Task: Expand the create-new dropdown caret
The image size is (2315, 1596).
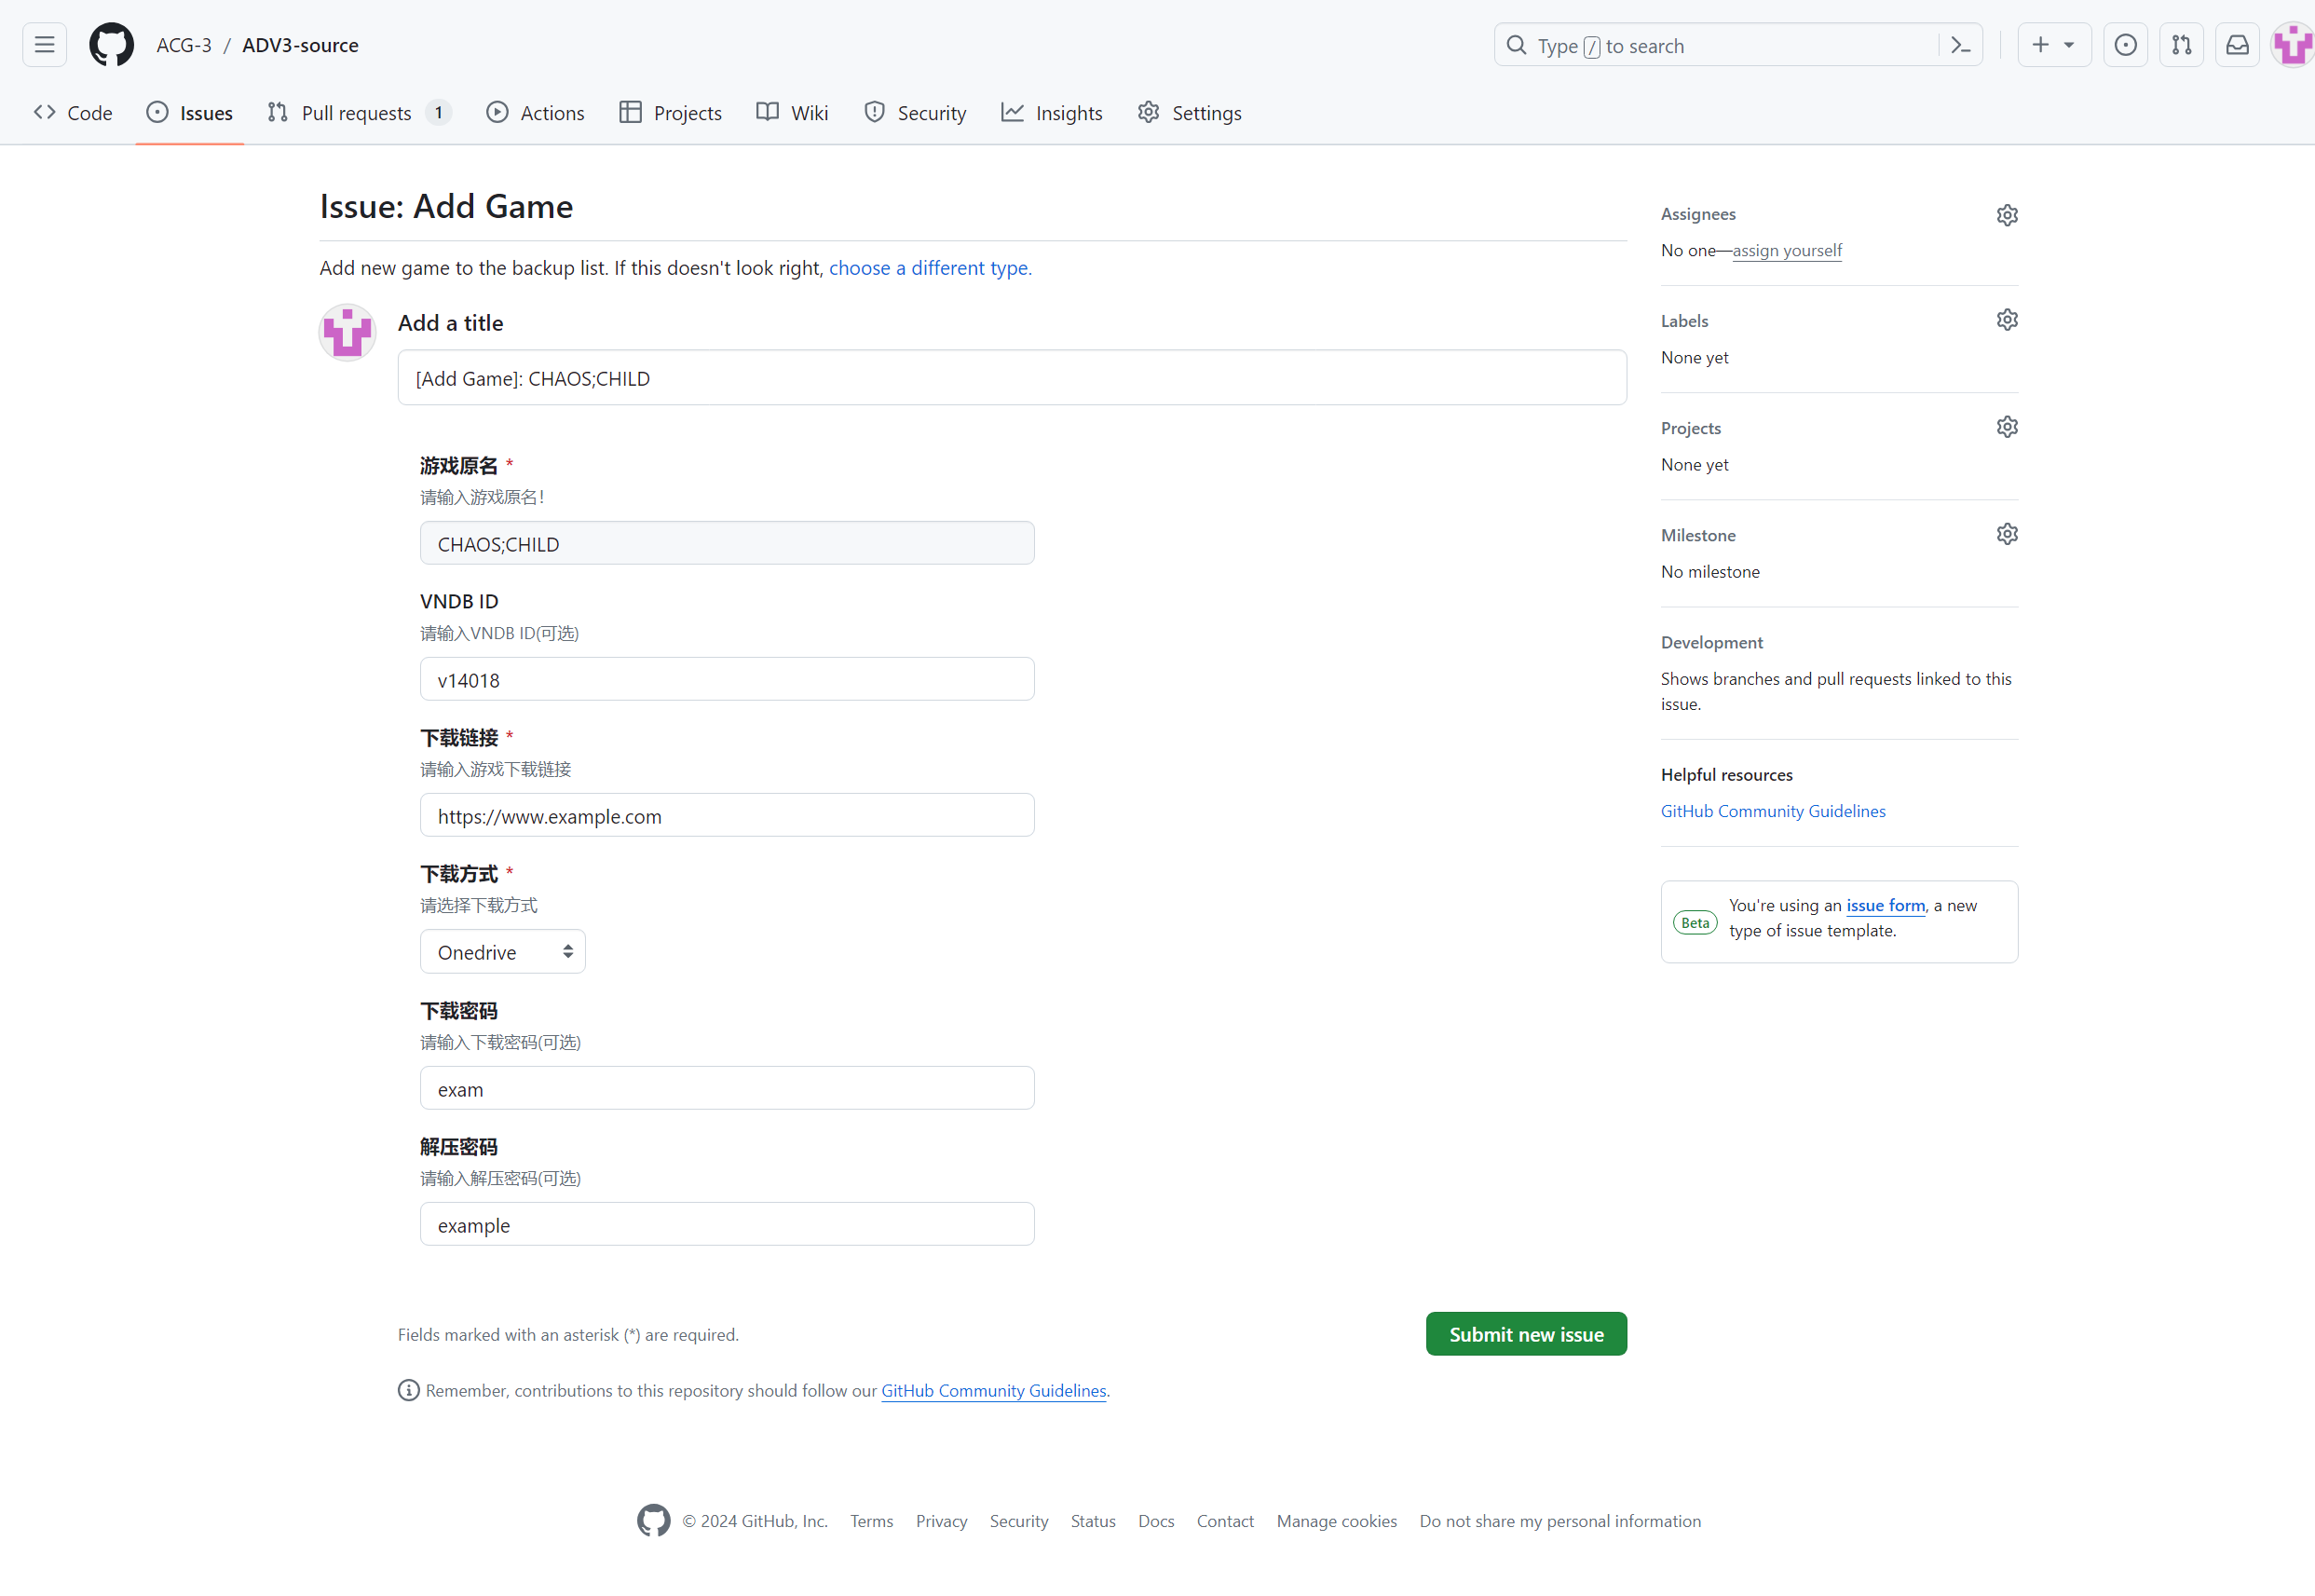Action: pos(2069,45)
